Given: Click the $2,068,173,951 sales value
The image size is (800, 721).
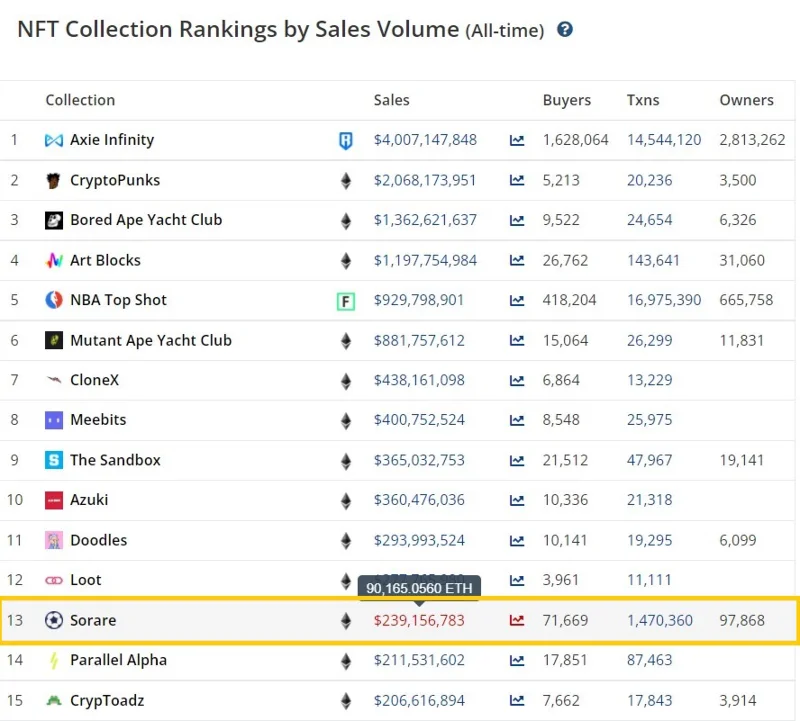Looking at the screenshot, I should 425,180.
